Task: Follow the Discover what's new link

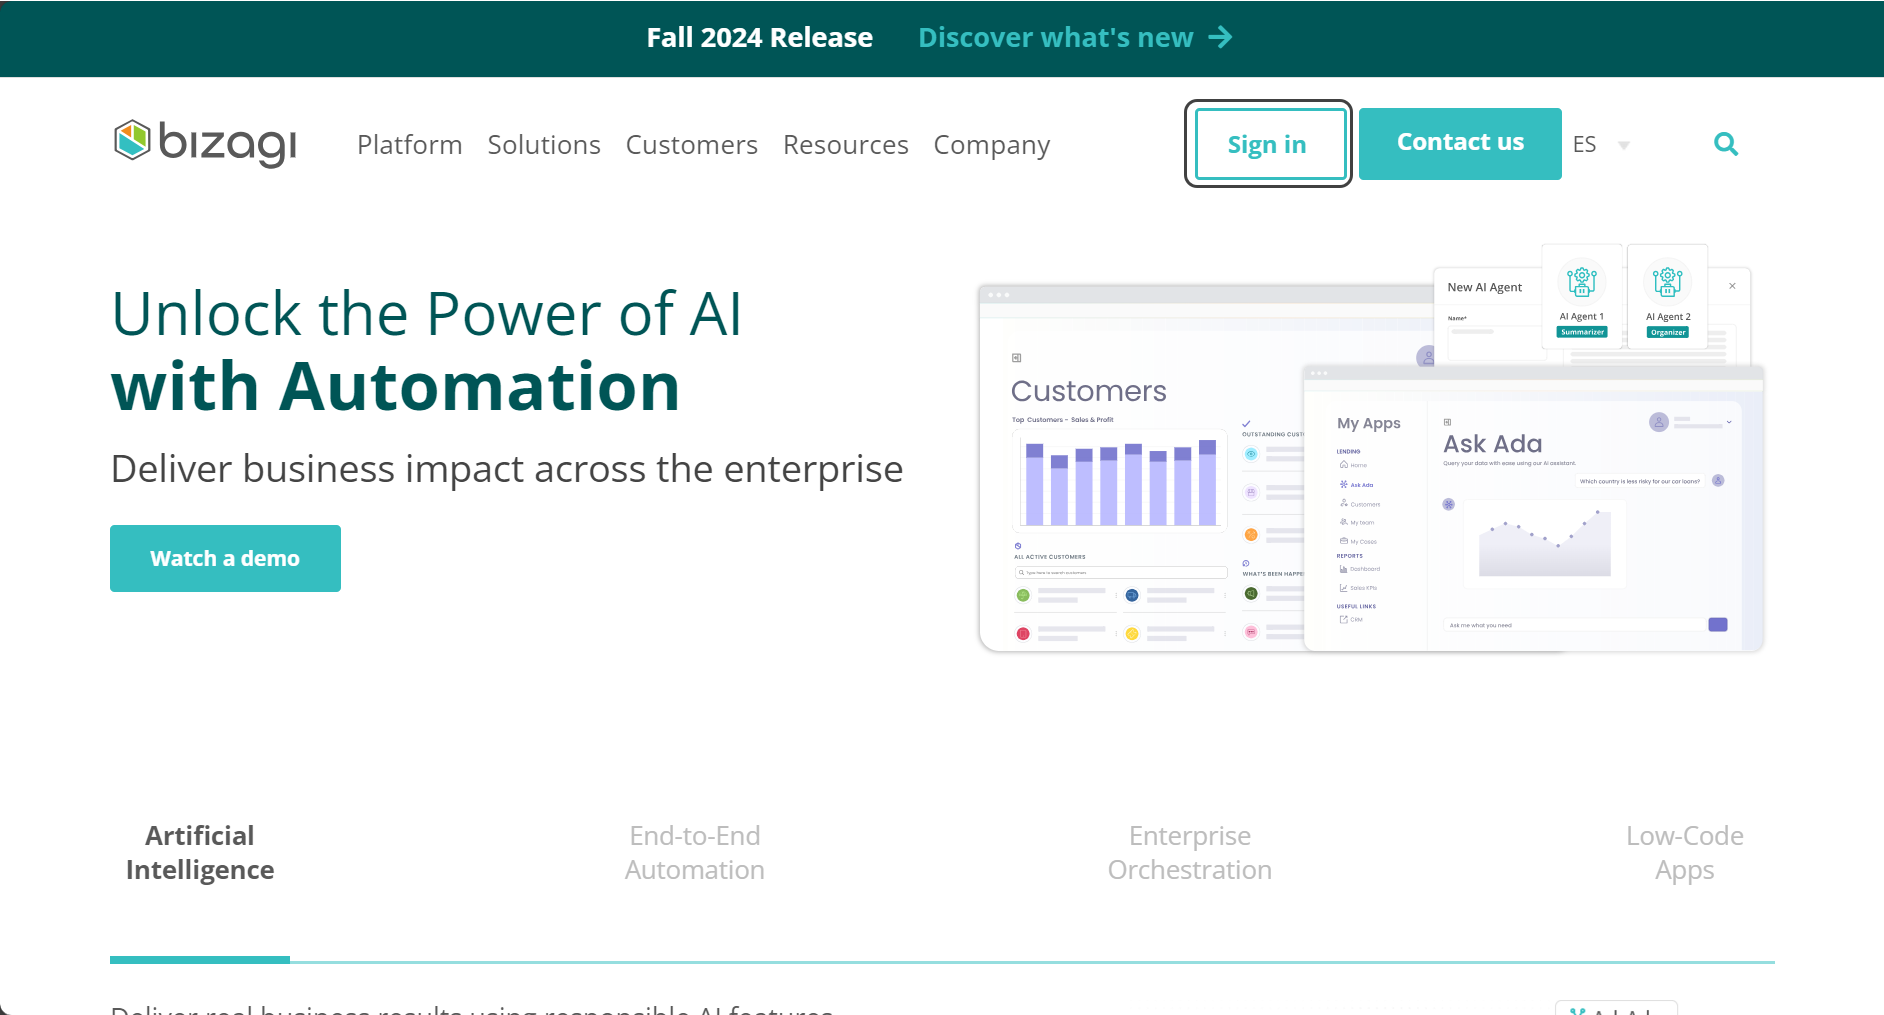Action: pyautogui.click(x=1055, y=38)
